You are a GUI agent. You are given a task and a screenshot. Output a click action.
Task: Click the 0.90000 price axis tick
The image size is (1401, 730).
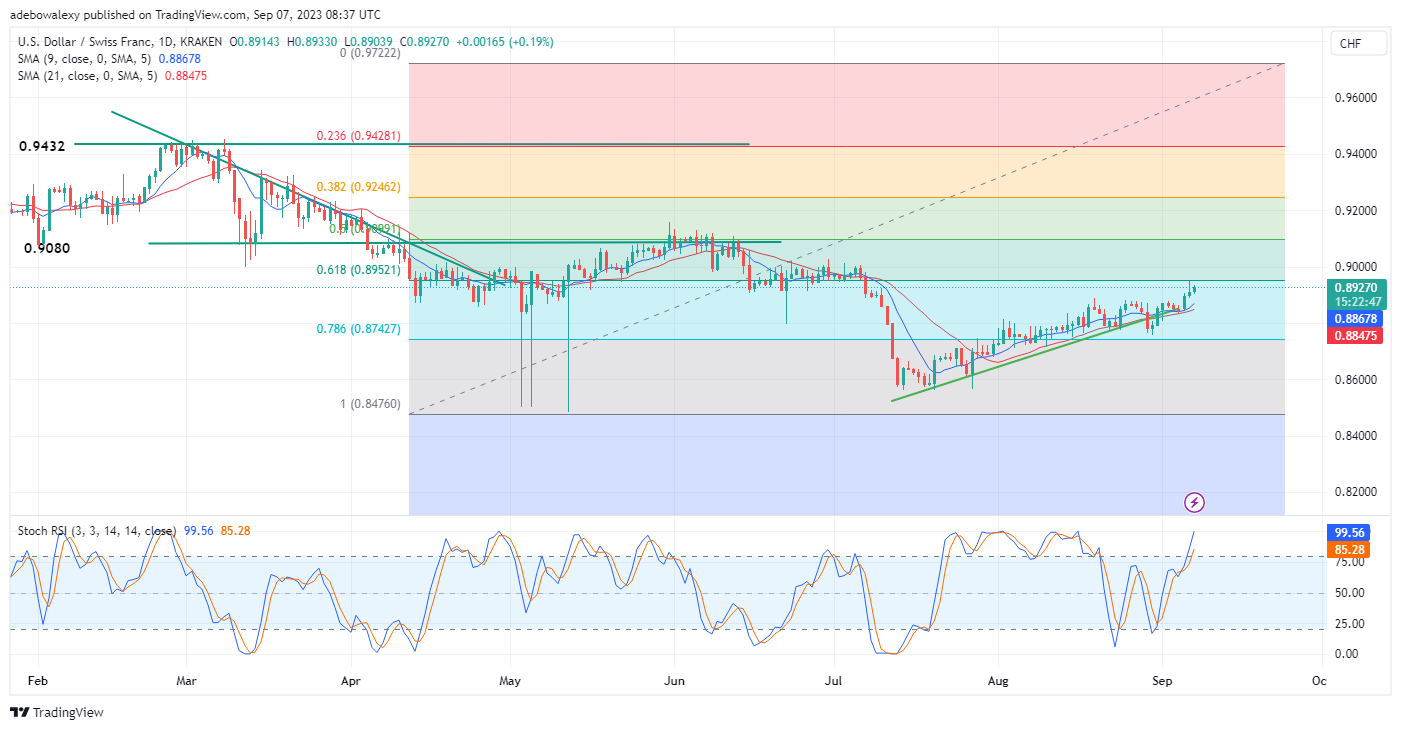[1355, 267]
